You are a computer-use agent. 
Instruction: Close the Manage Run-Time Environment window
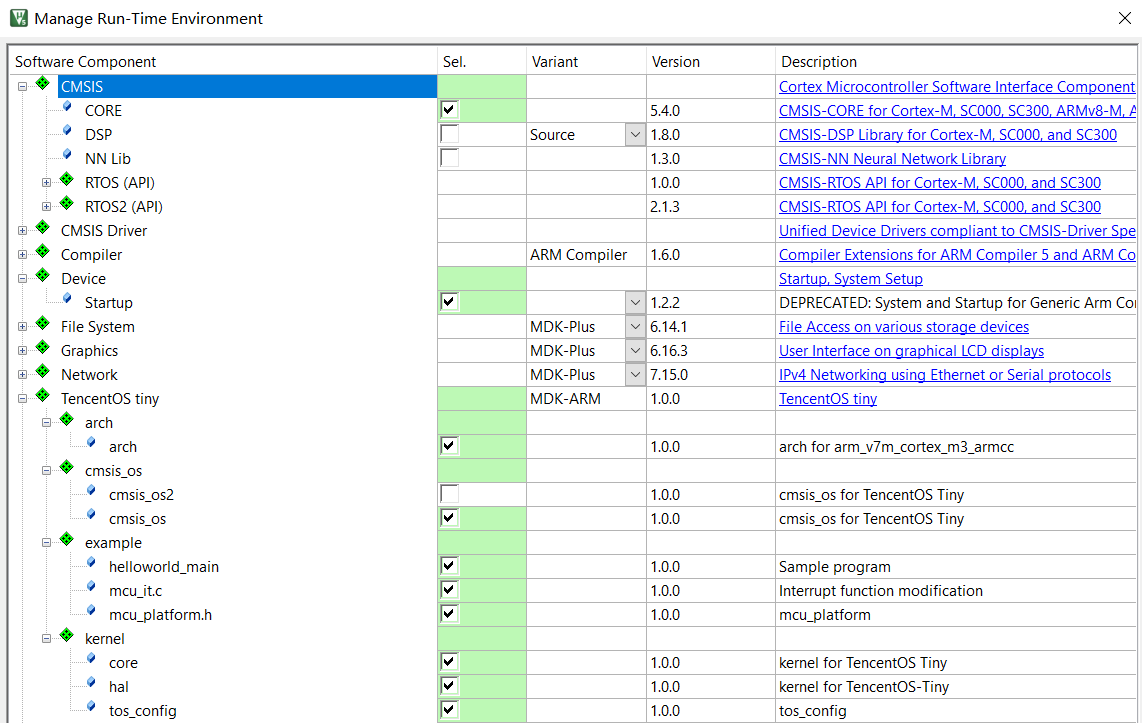(x=1125, y=18)
